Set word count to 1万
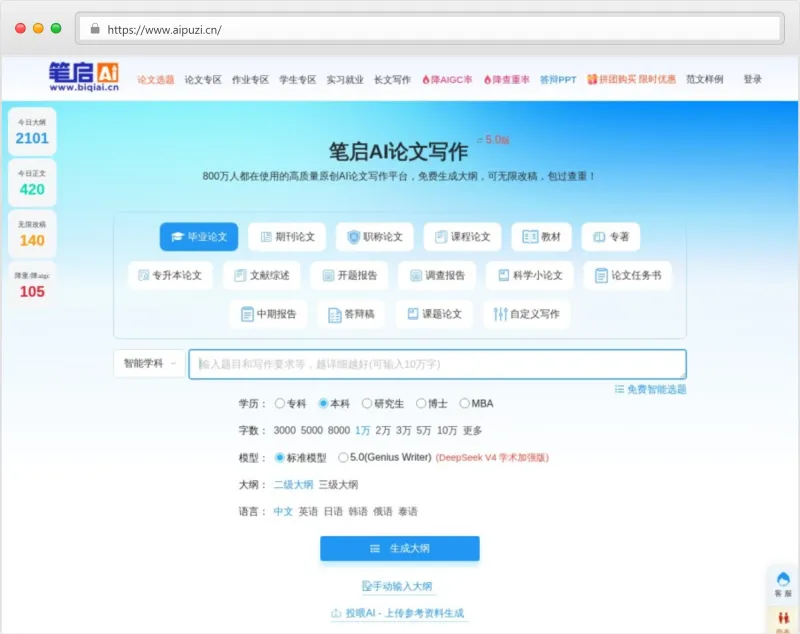 [363, 430]
